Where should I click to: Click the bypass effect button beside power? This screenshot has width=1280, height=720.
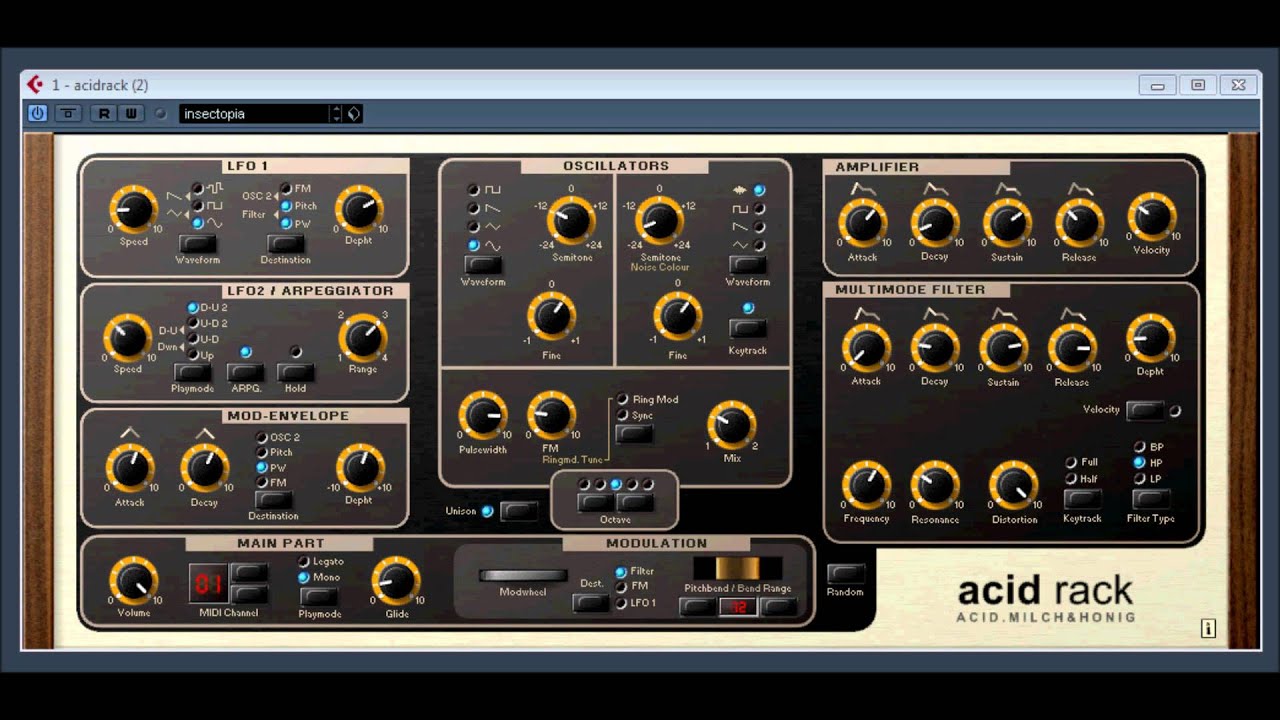[x=68, y=113]
